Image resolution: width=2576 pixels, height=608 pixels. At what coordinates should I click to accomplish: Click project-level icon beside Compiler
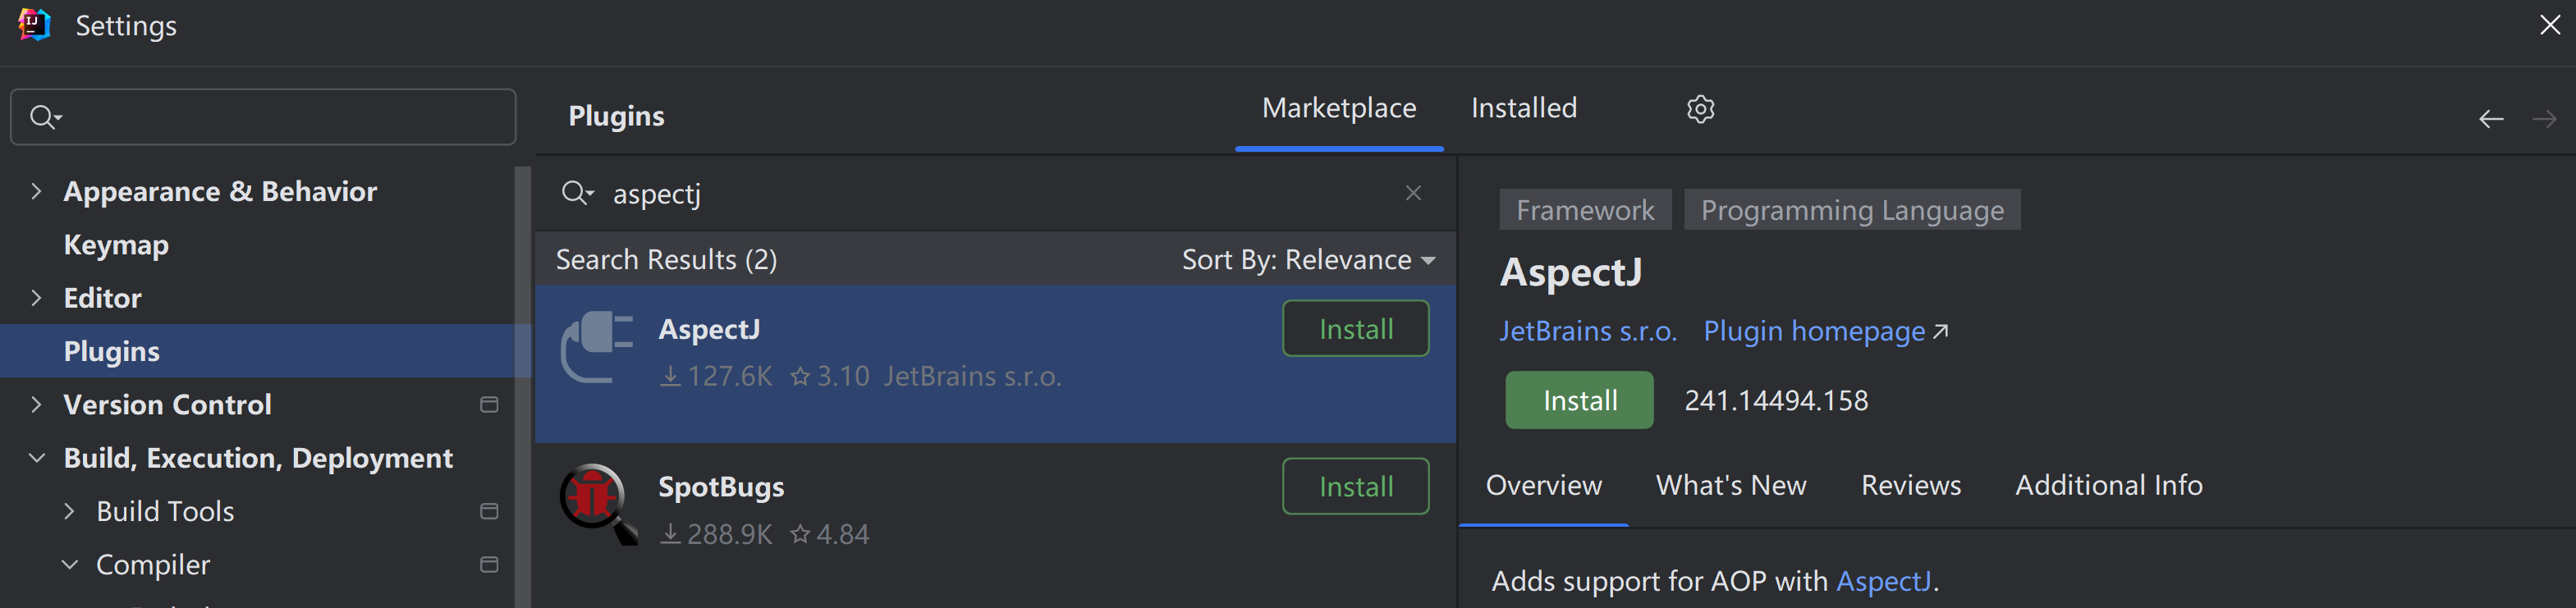click(489, 565)
